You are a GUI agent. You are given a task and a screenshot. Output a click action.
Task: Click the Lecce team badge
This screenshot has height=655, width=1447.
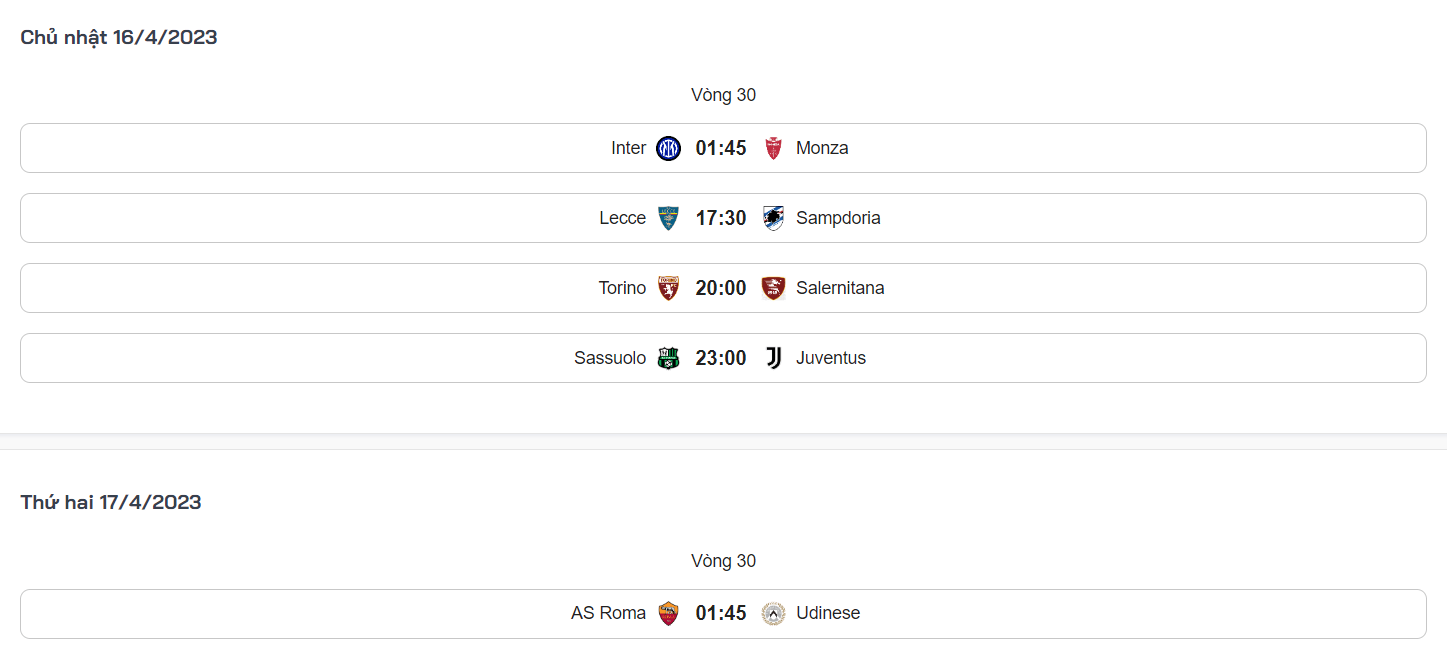click(x=668, y=217)
